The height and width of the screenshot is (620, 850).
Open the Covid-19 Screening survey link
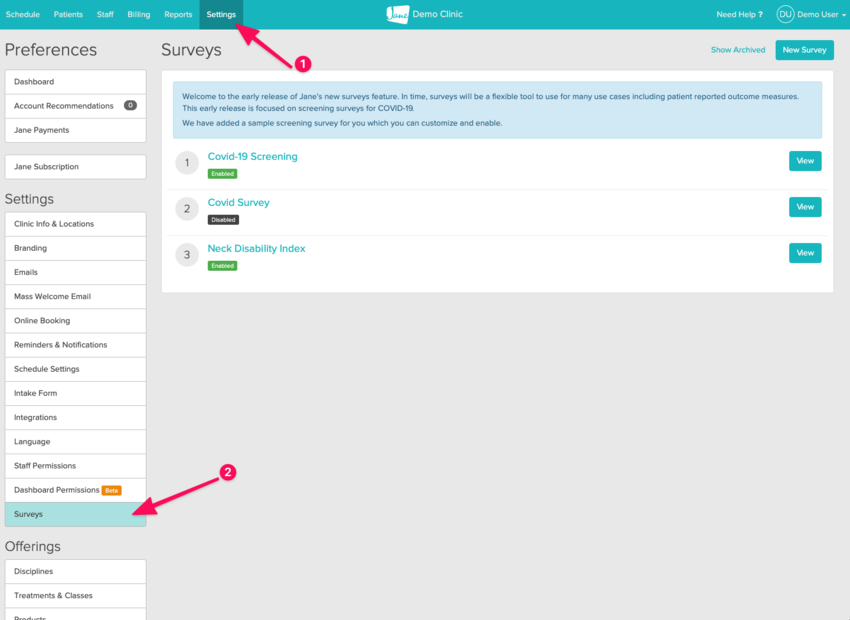coord(252,157)
